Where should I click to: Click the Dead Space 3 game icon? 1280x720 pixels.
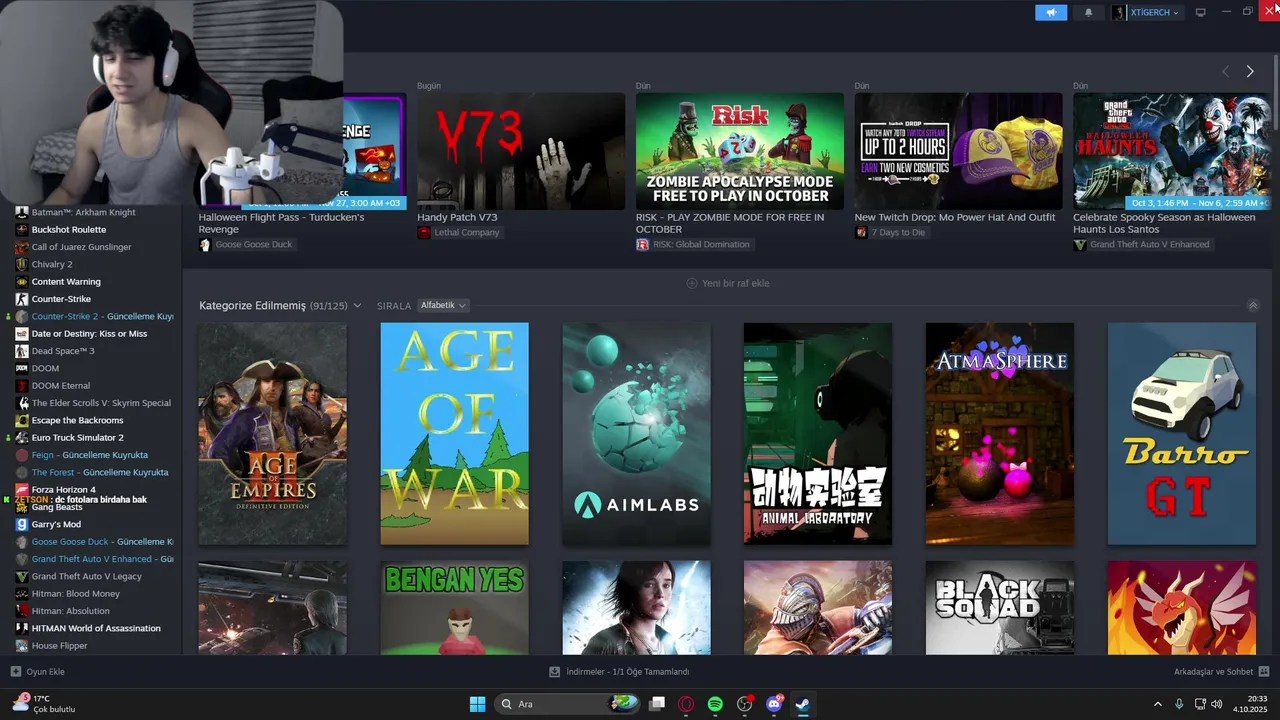click(x=22, y=351)
